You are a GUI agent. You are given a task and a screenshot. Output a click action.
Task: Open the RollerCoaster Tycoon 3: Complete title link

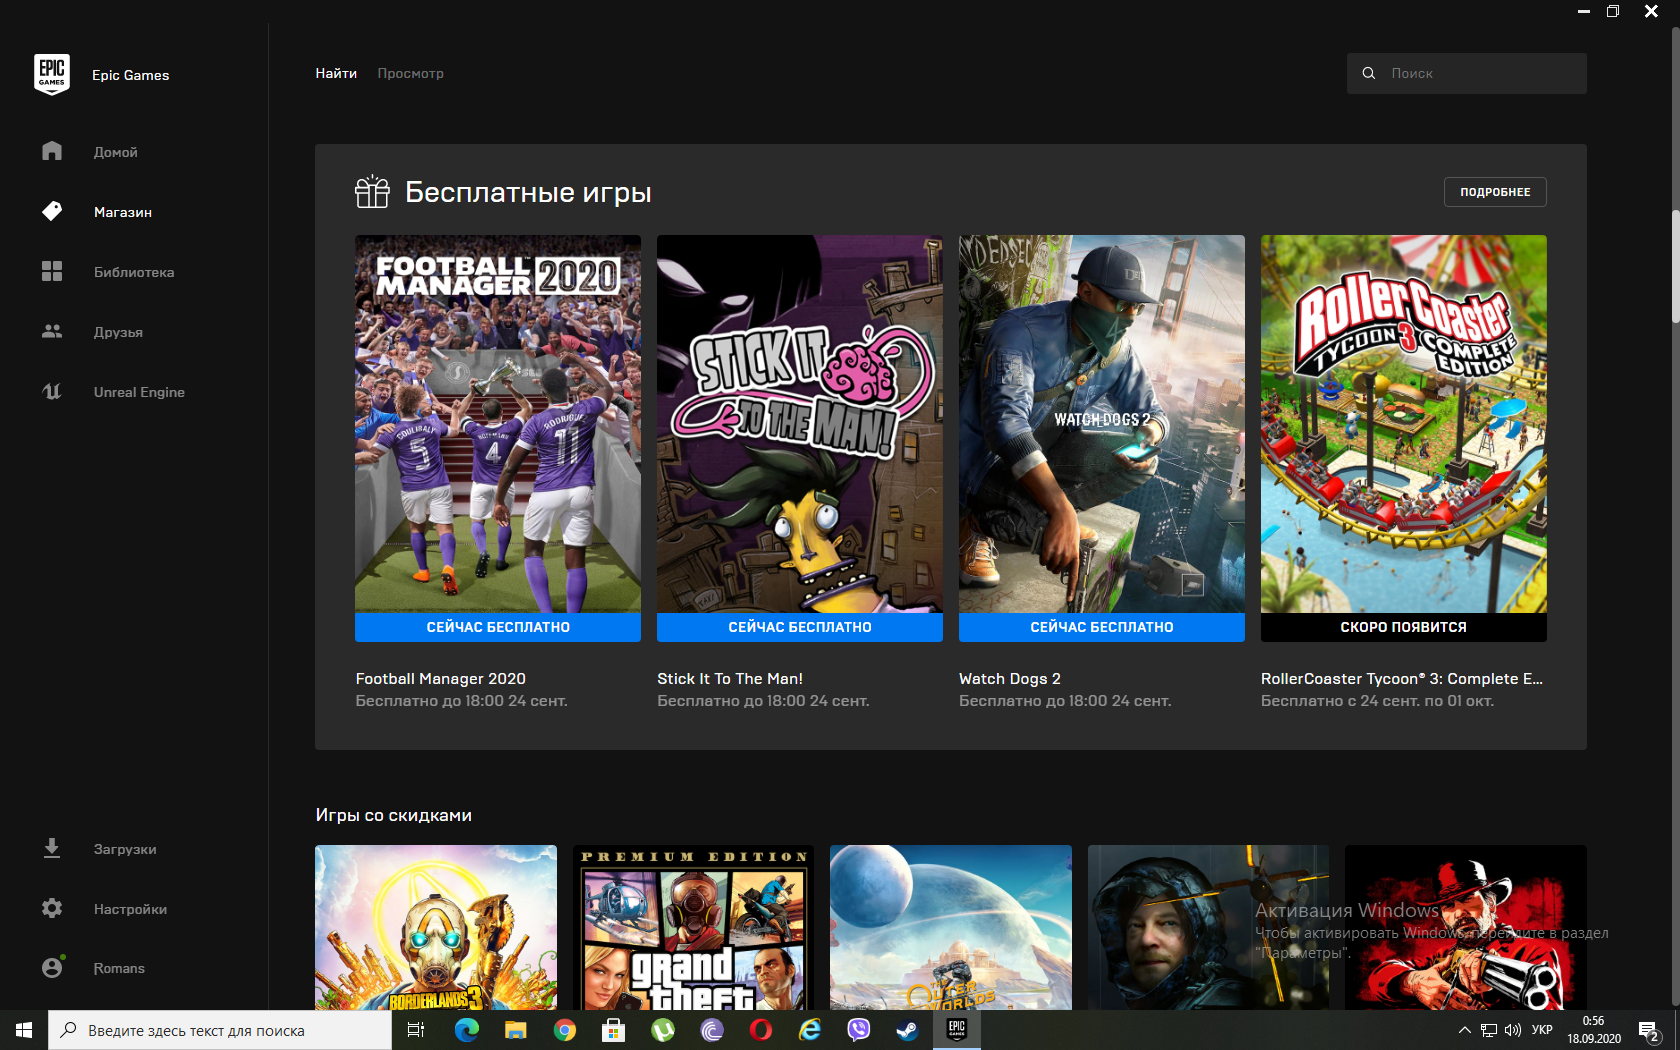pos(1402,678)
